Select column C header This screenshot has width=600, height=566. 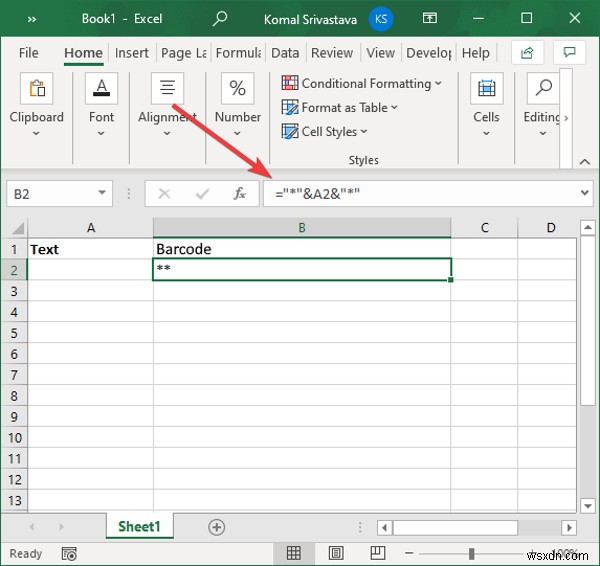point(484,228)
